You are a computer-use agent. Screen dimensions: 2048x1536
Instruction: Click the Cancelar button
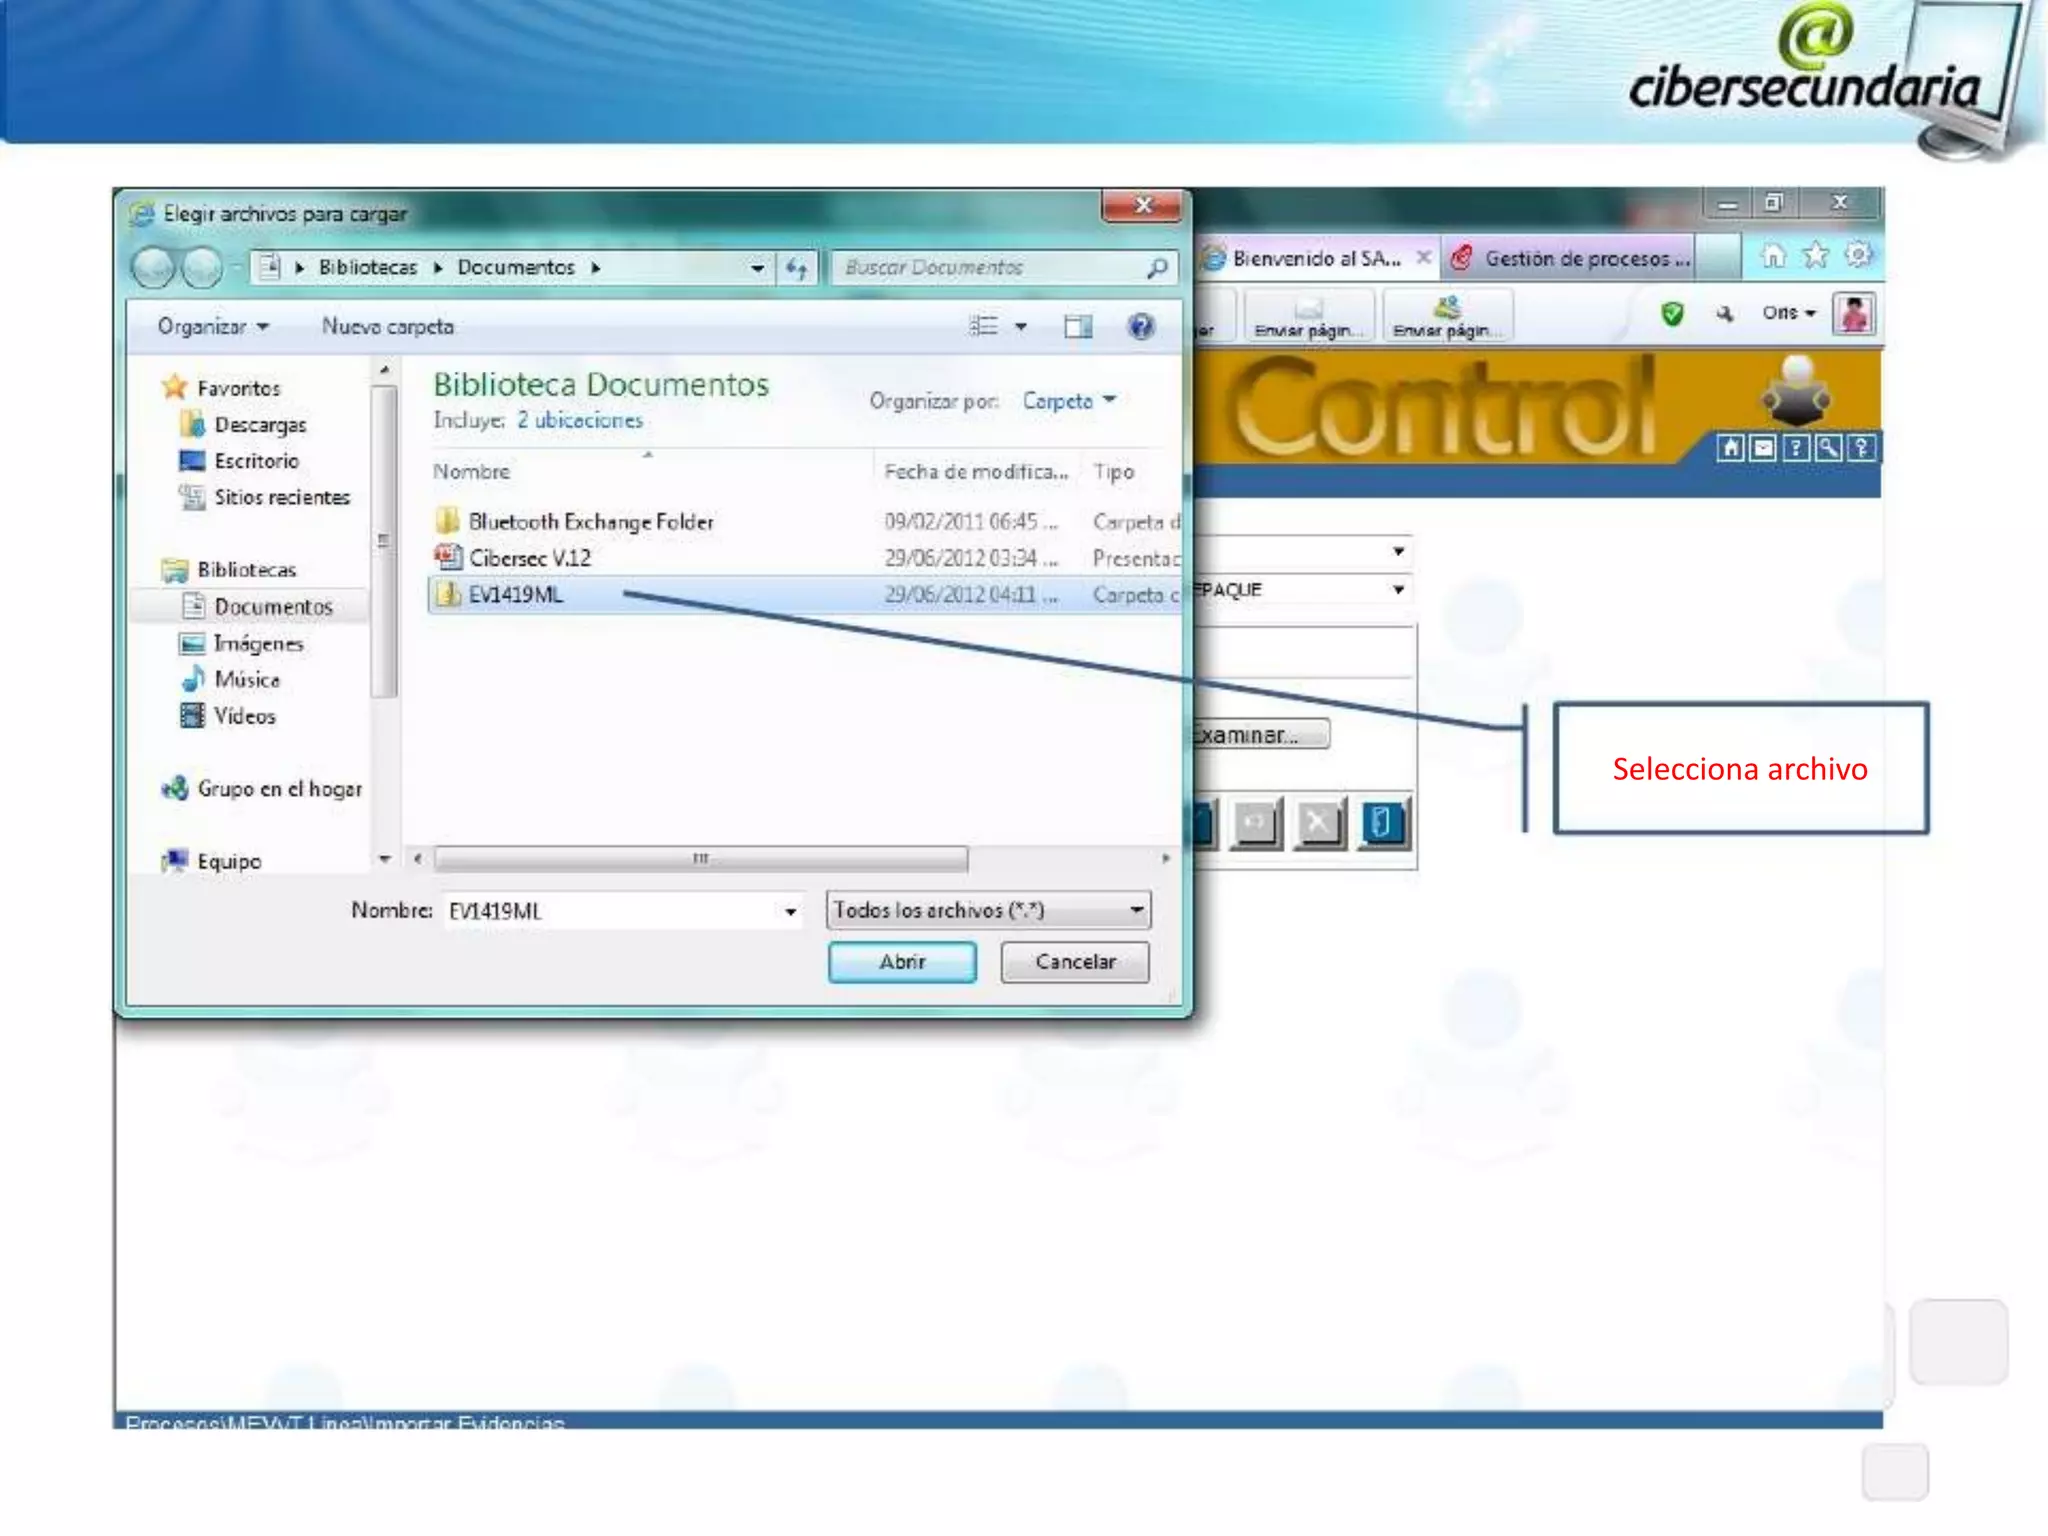pyautogui.click(x=1075, y=962)
